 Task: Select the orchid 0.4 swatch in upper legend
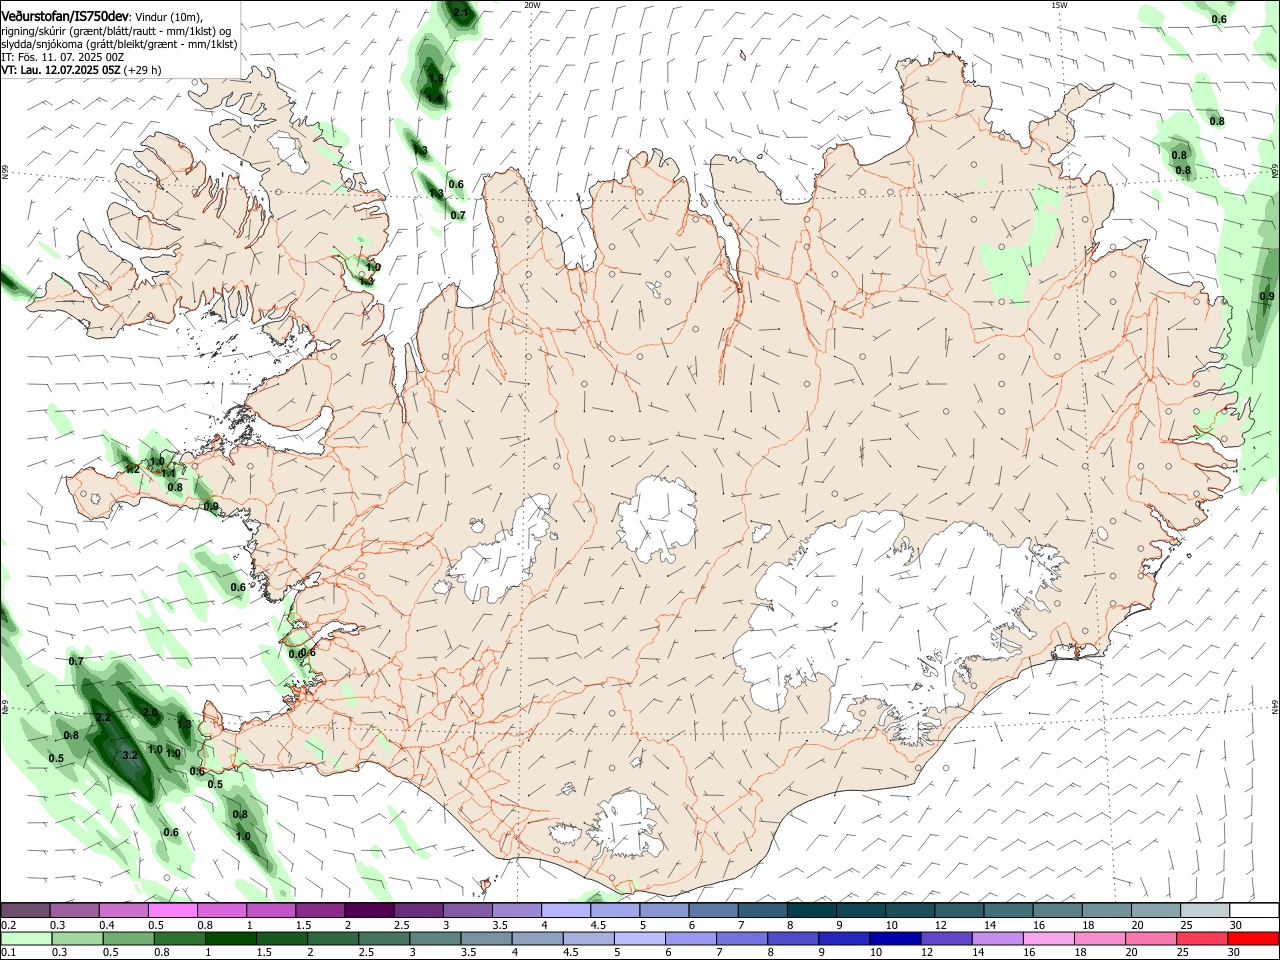click(123, 910)
